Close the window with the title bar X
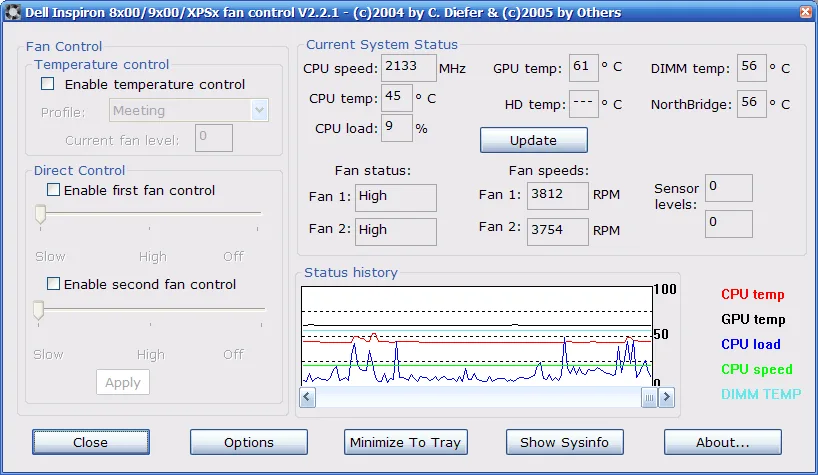818x475 pixels. click(x=804, y=13)
